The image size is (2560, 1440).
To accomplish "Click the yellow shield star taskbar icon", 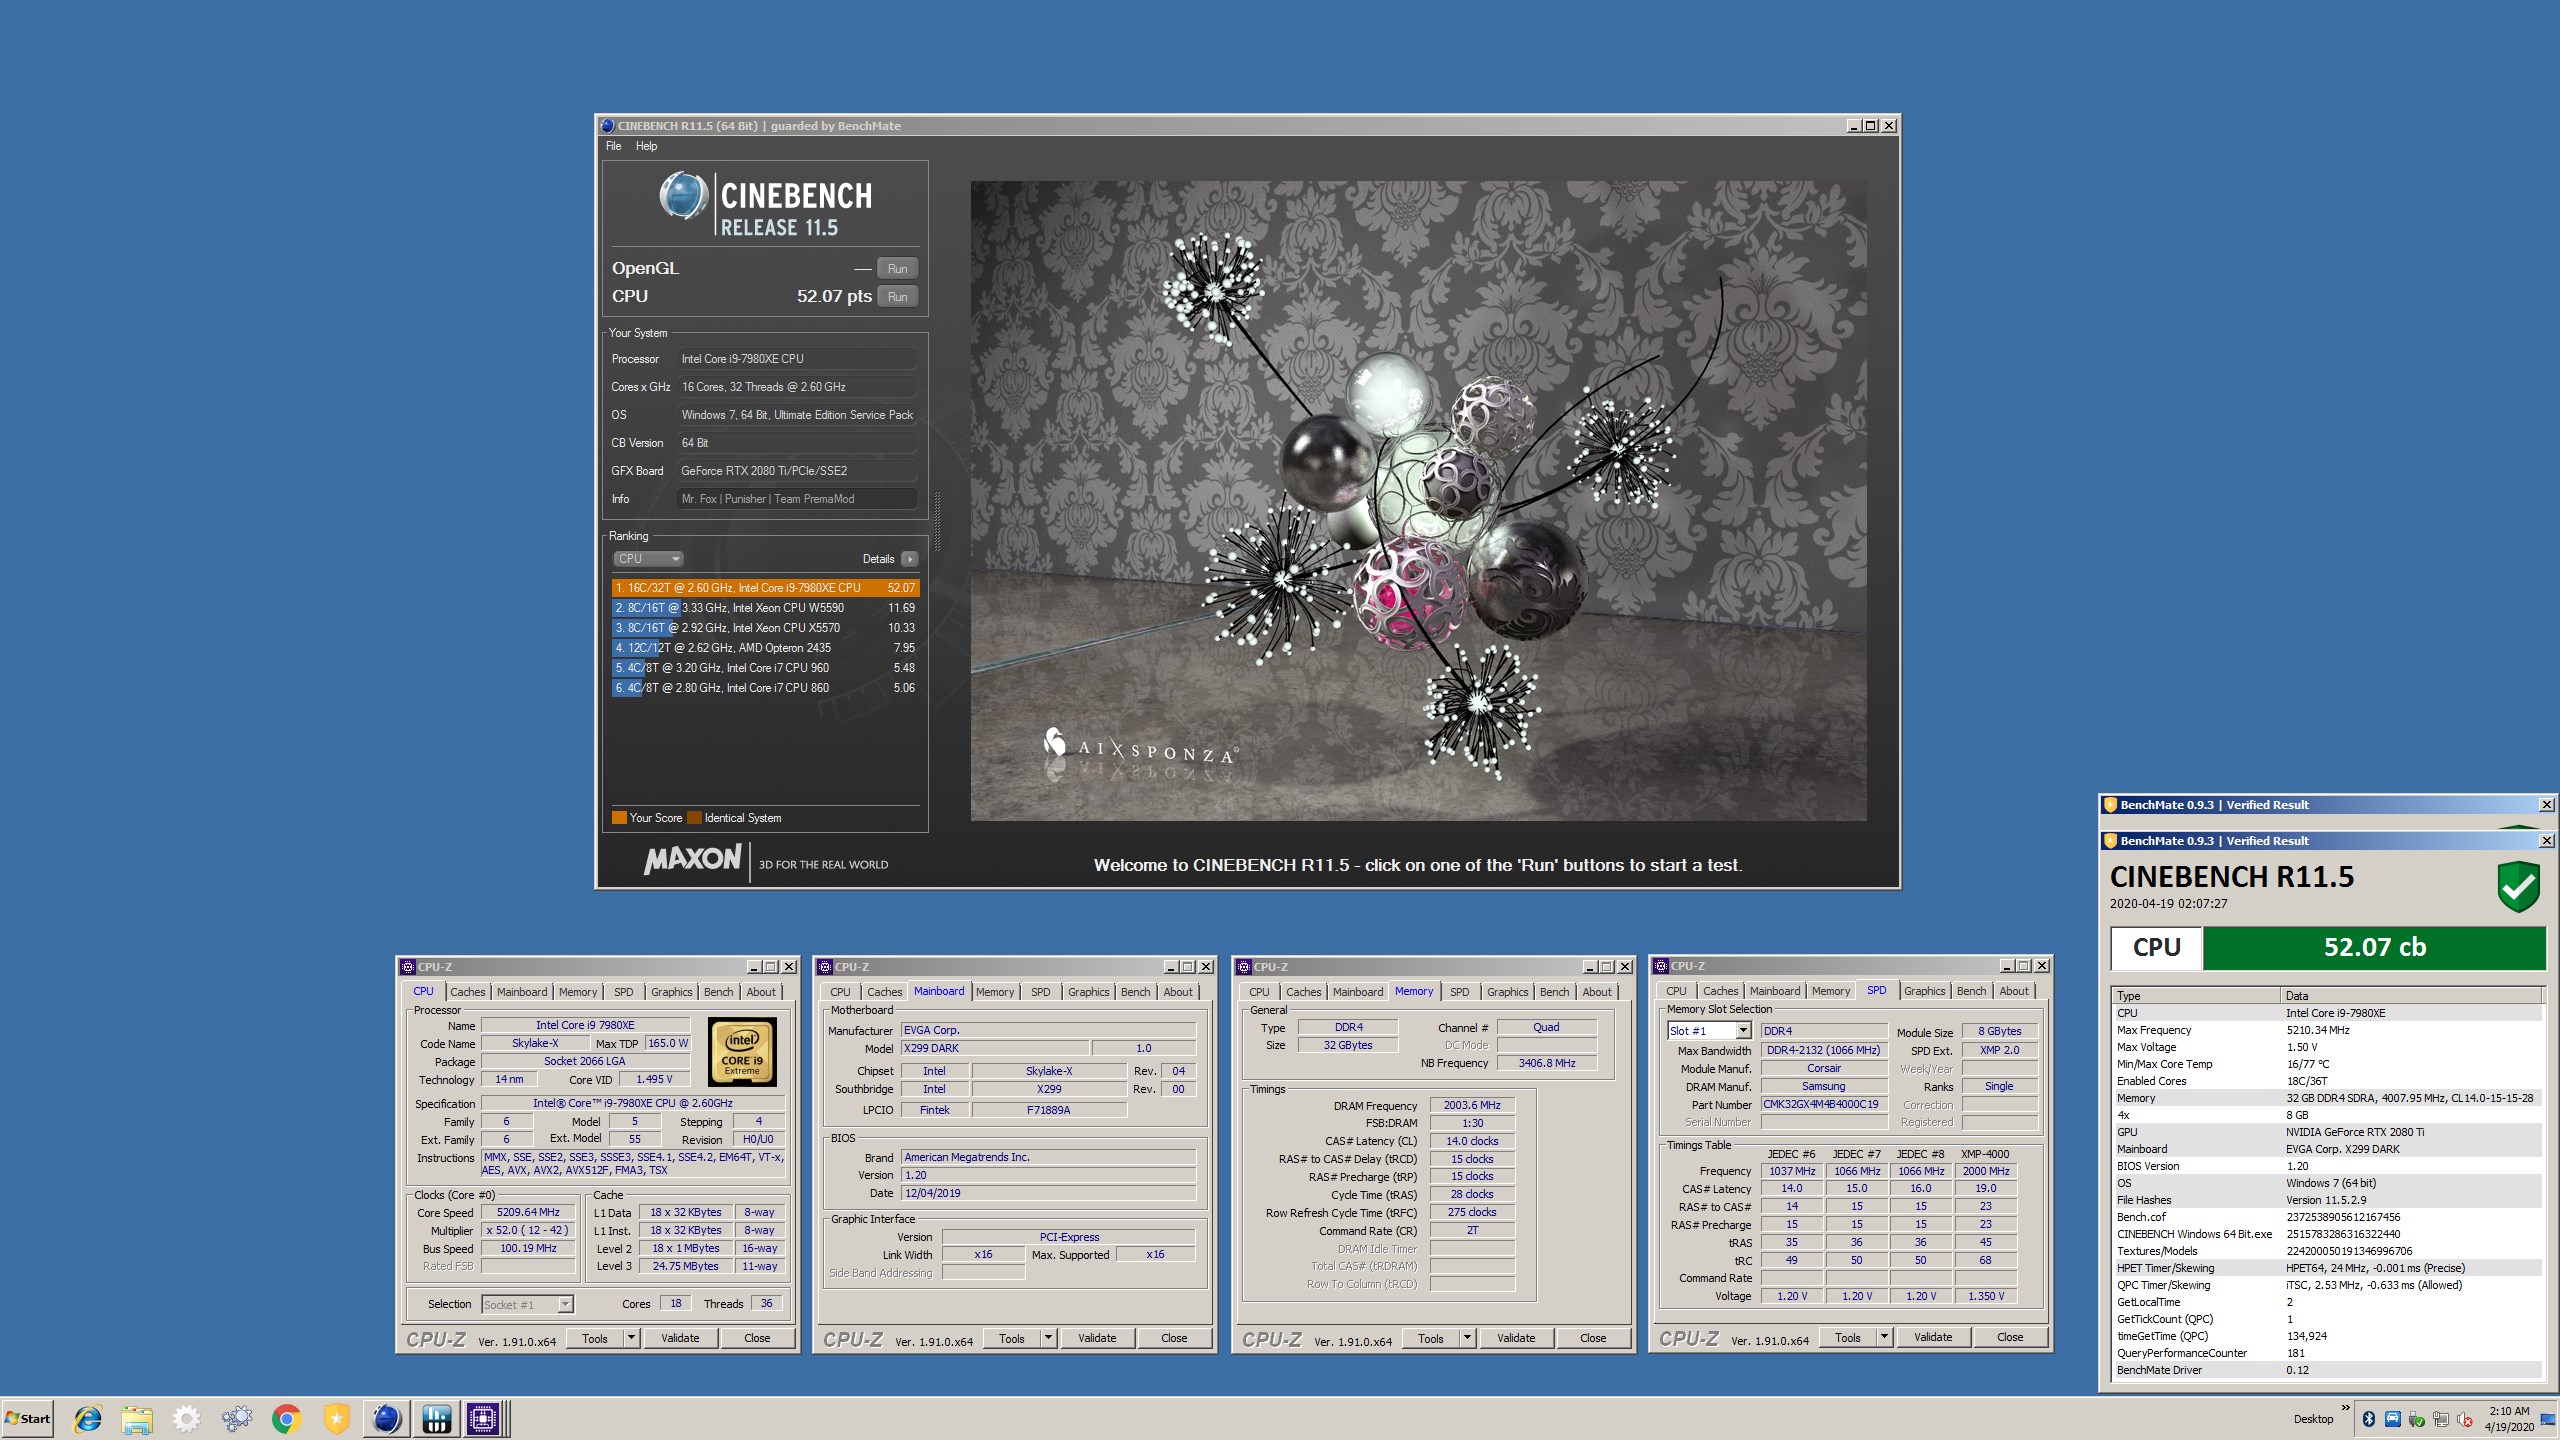I will (x=336, y=1418).
